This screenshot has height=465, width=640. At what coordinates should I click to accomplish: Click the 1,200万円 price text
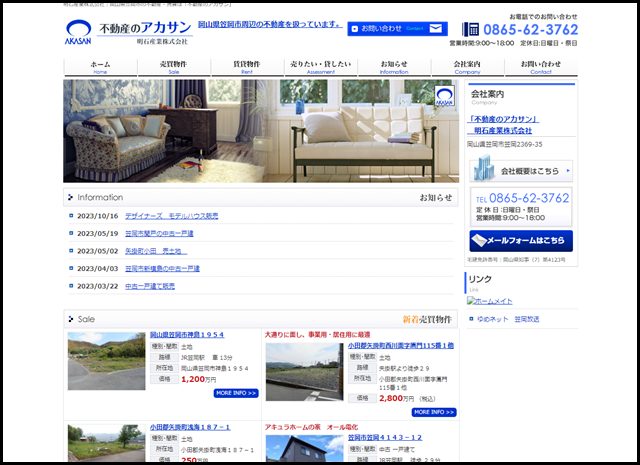pyautogui.click(x=198, y=379)
